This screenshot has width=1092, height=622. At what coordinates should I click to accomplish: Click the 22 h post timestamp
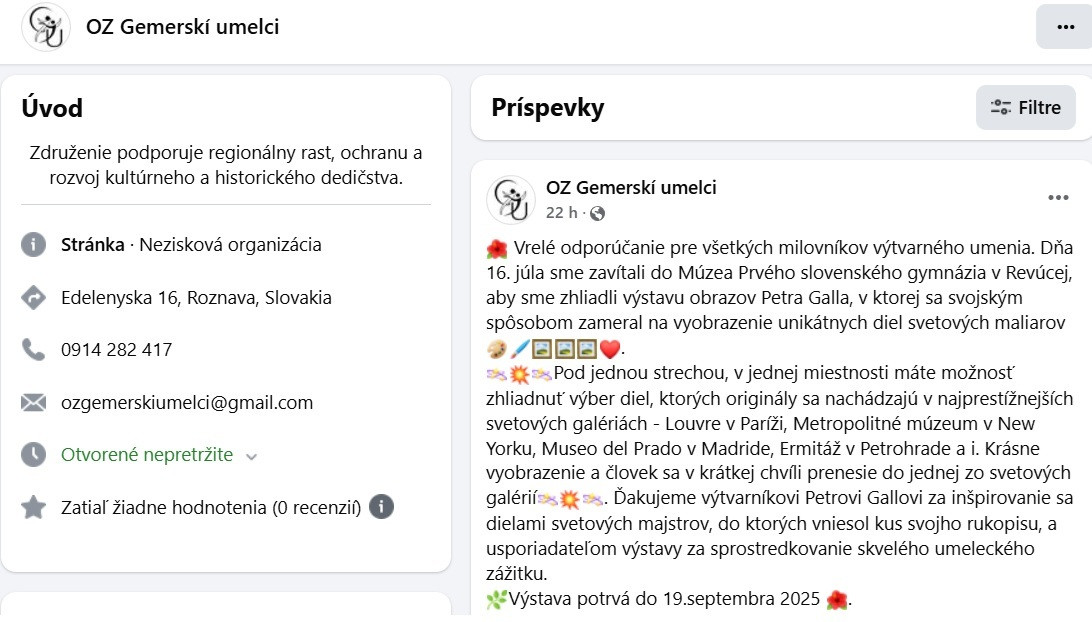pyautogui.click(x=561, y=213)
